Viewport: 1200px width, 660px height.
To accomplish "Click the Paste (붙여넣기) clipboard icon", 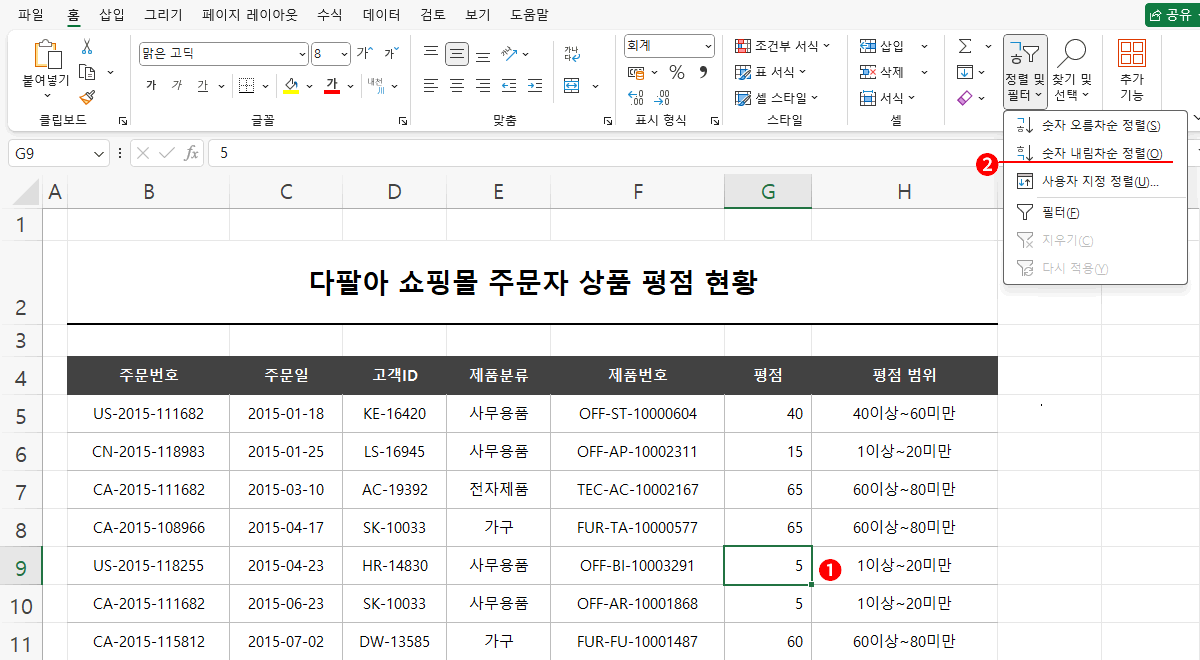I will 46,55.
